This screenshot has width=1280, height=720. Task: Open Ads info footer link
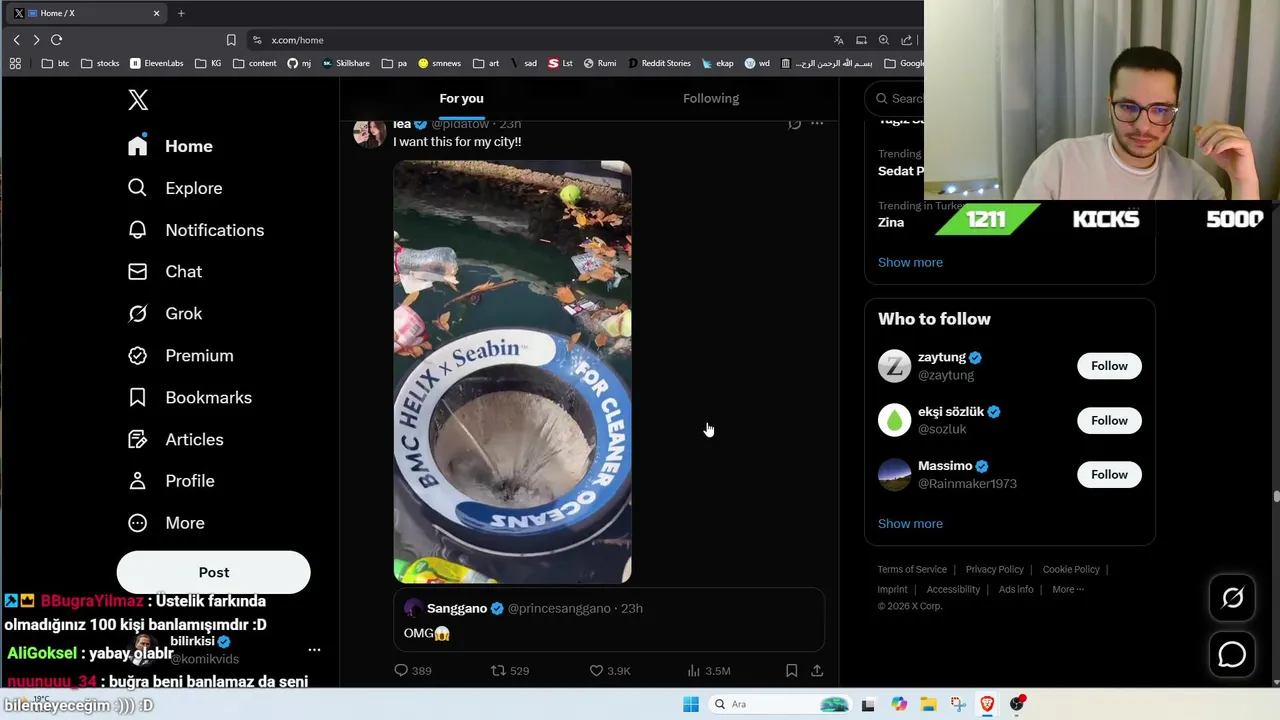pos(1016,589)
